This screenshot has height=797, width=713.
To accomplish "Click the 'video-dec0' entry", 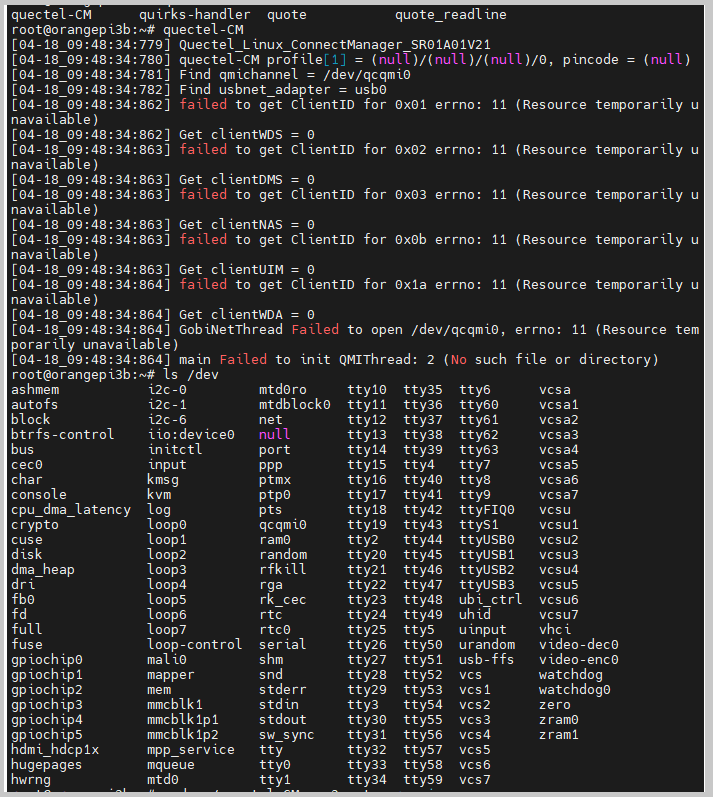I will pyautogui.click(x=579, y=645).
